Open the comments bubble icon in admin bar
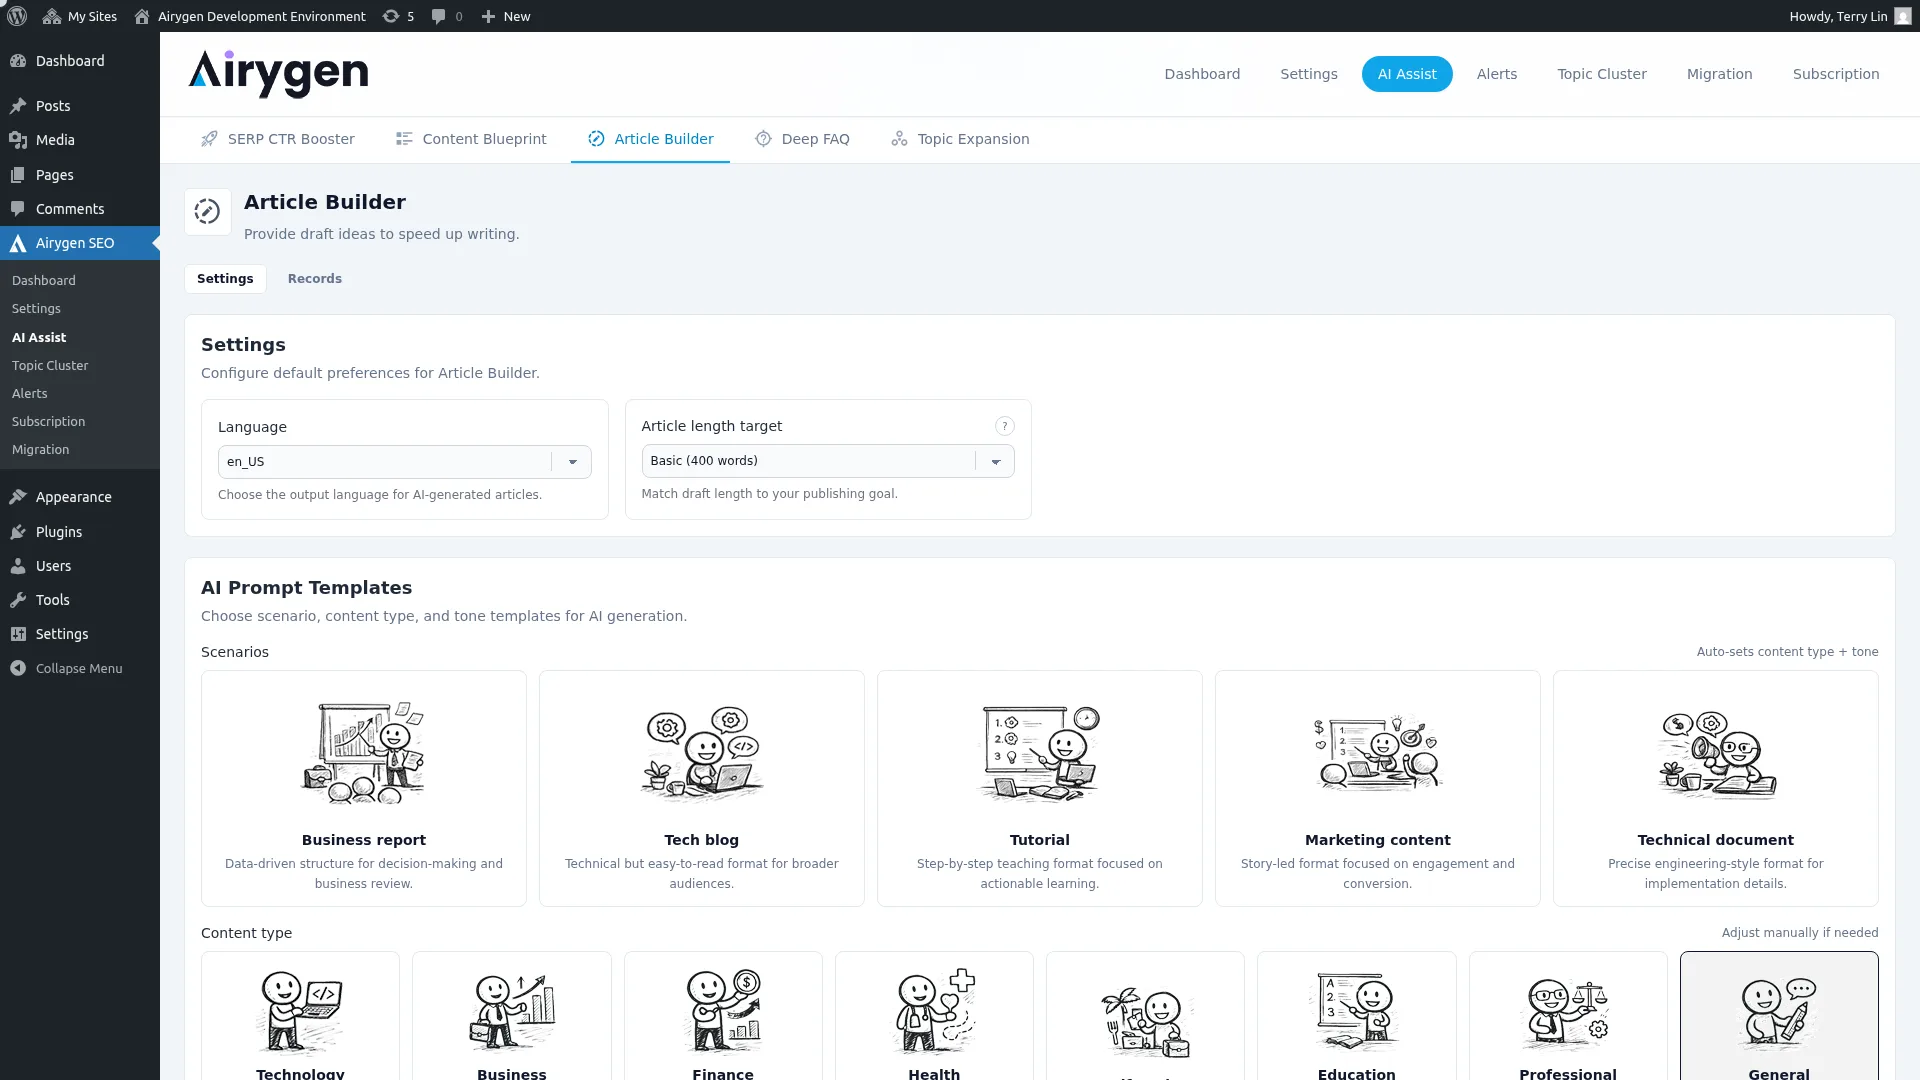 [438, 16]
